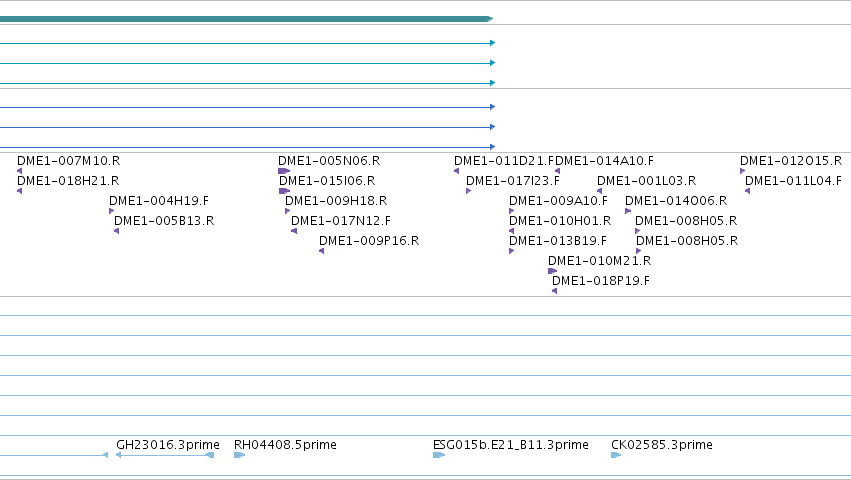The height and width of the screenshot is (480, 851).
Task: Click the DME1-011D21.F label
Action: tap(504, 161)
